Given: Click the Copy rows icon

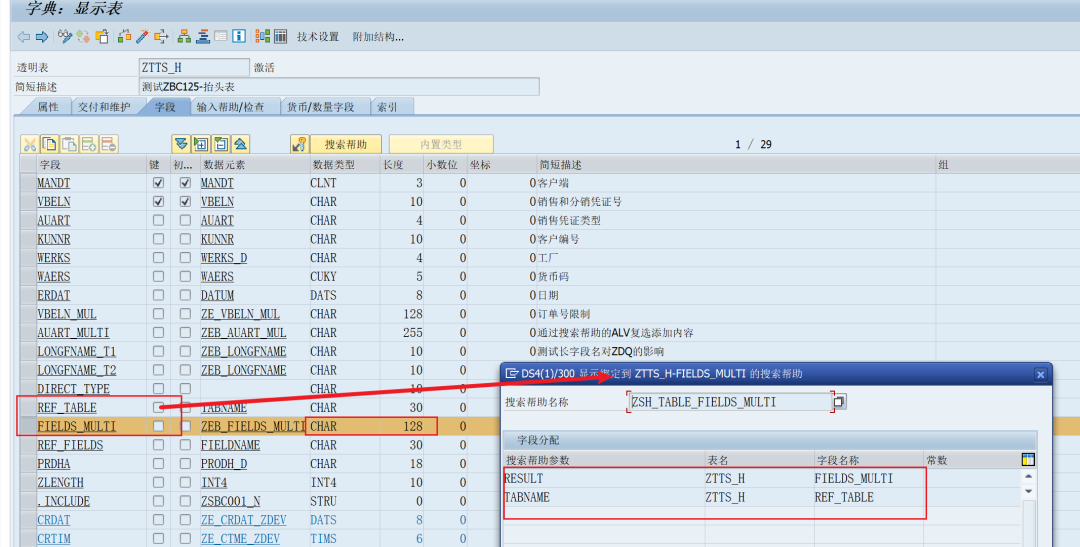Looking at the screenshot, I should pyautogui.click(x=50, y=144).
